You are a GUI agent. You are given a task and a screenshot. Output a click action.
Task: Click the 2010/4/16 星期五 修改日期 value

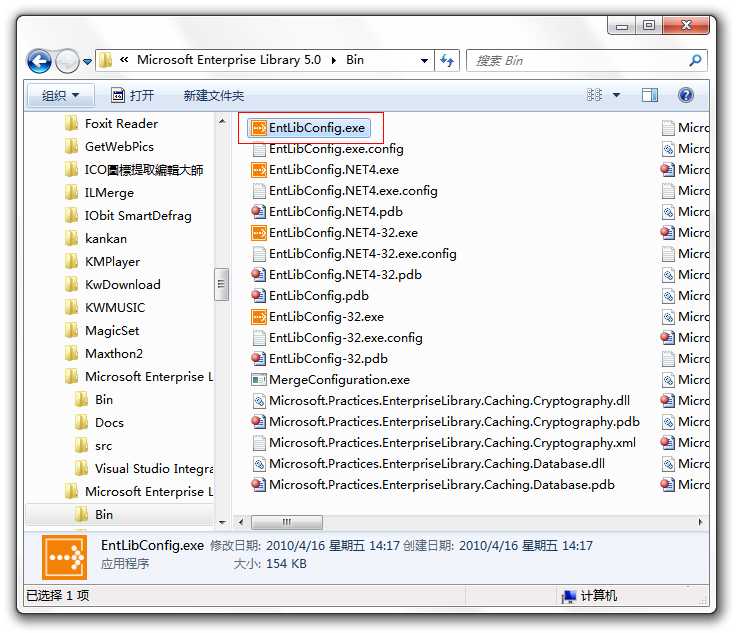332,546
